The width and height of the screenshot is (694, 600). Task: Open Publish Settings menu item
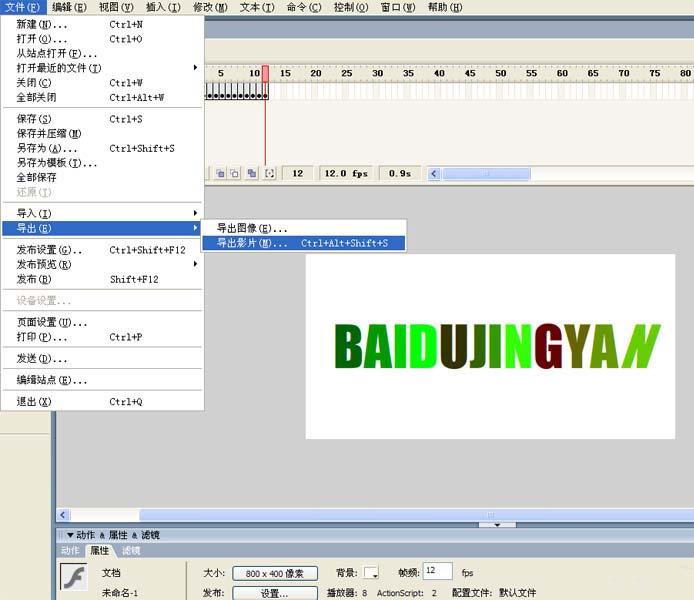(x=102, y=250)
